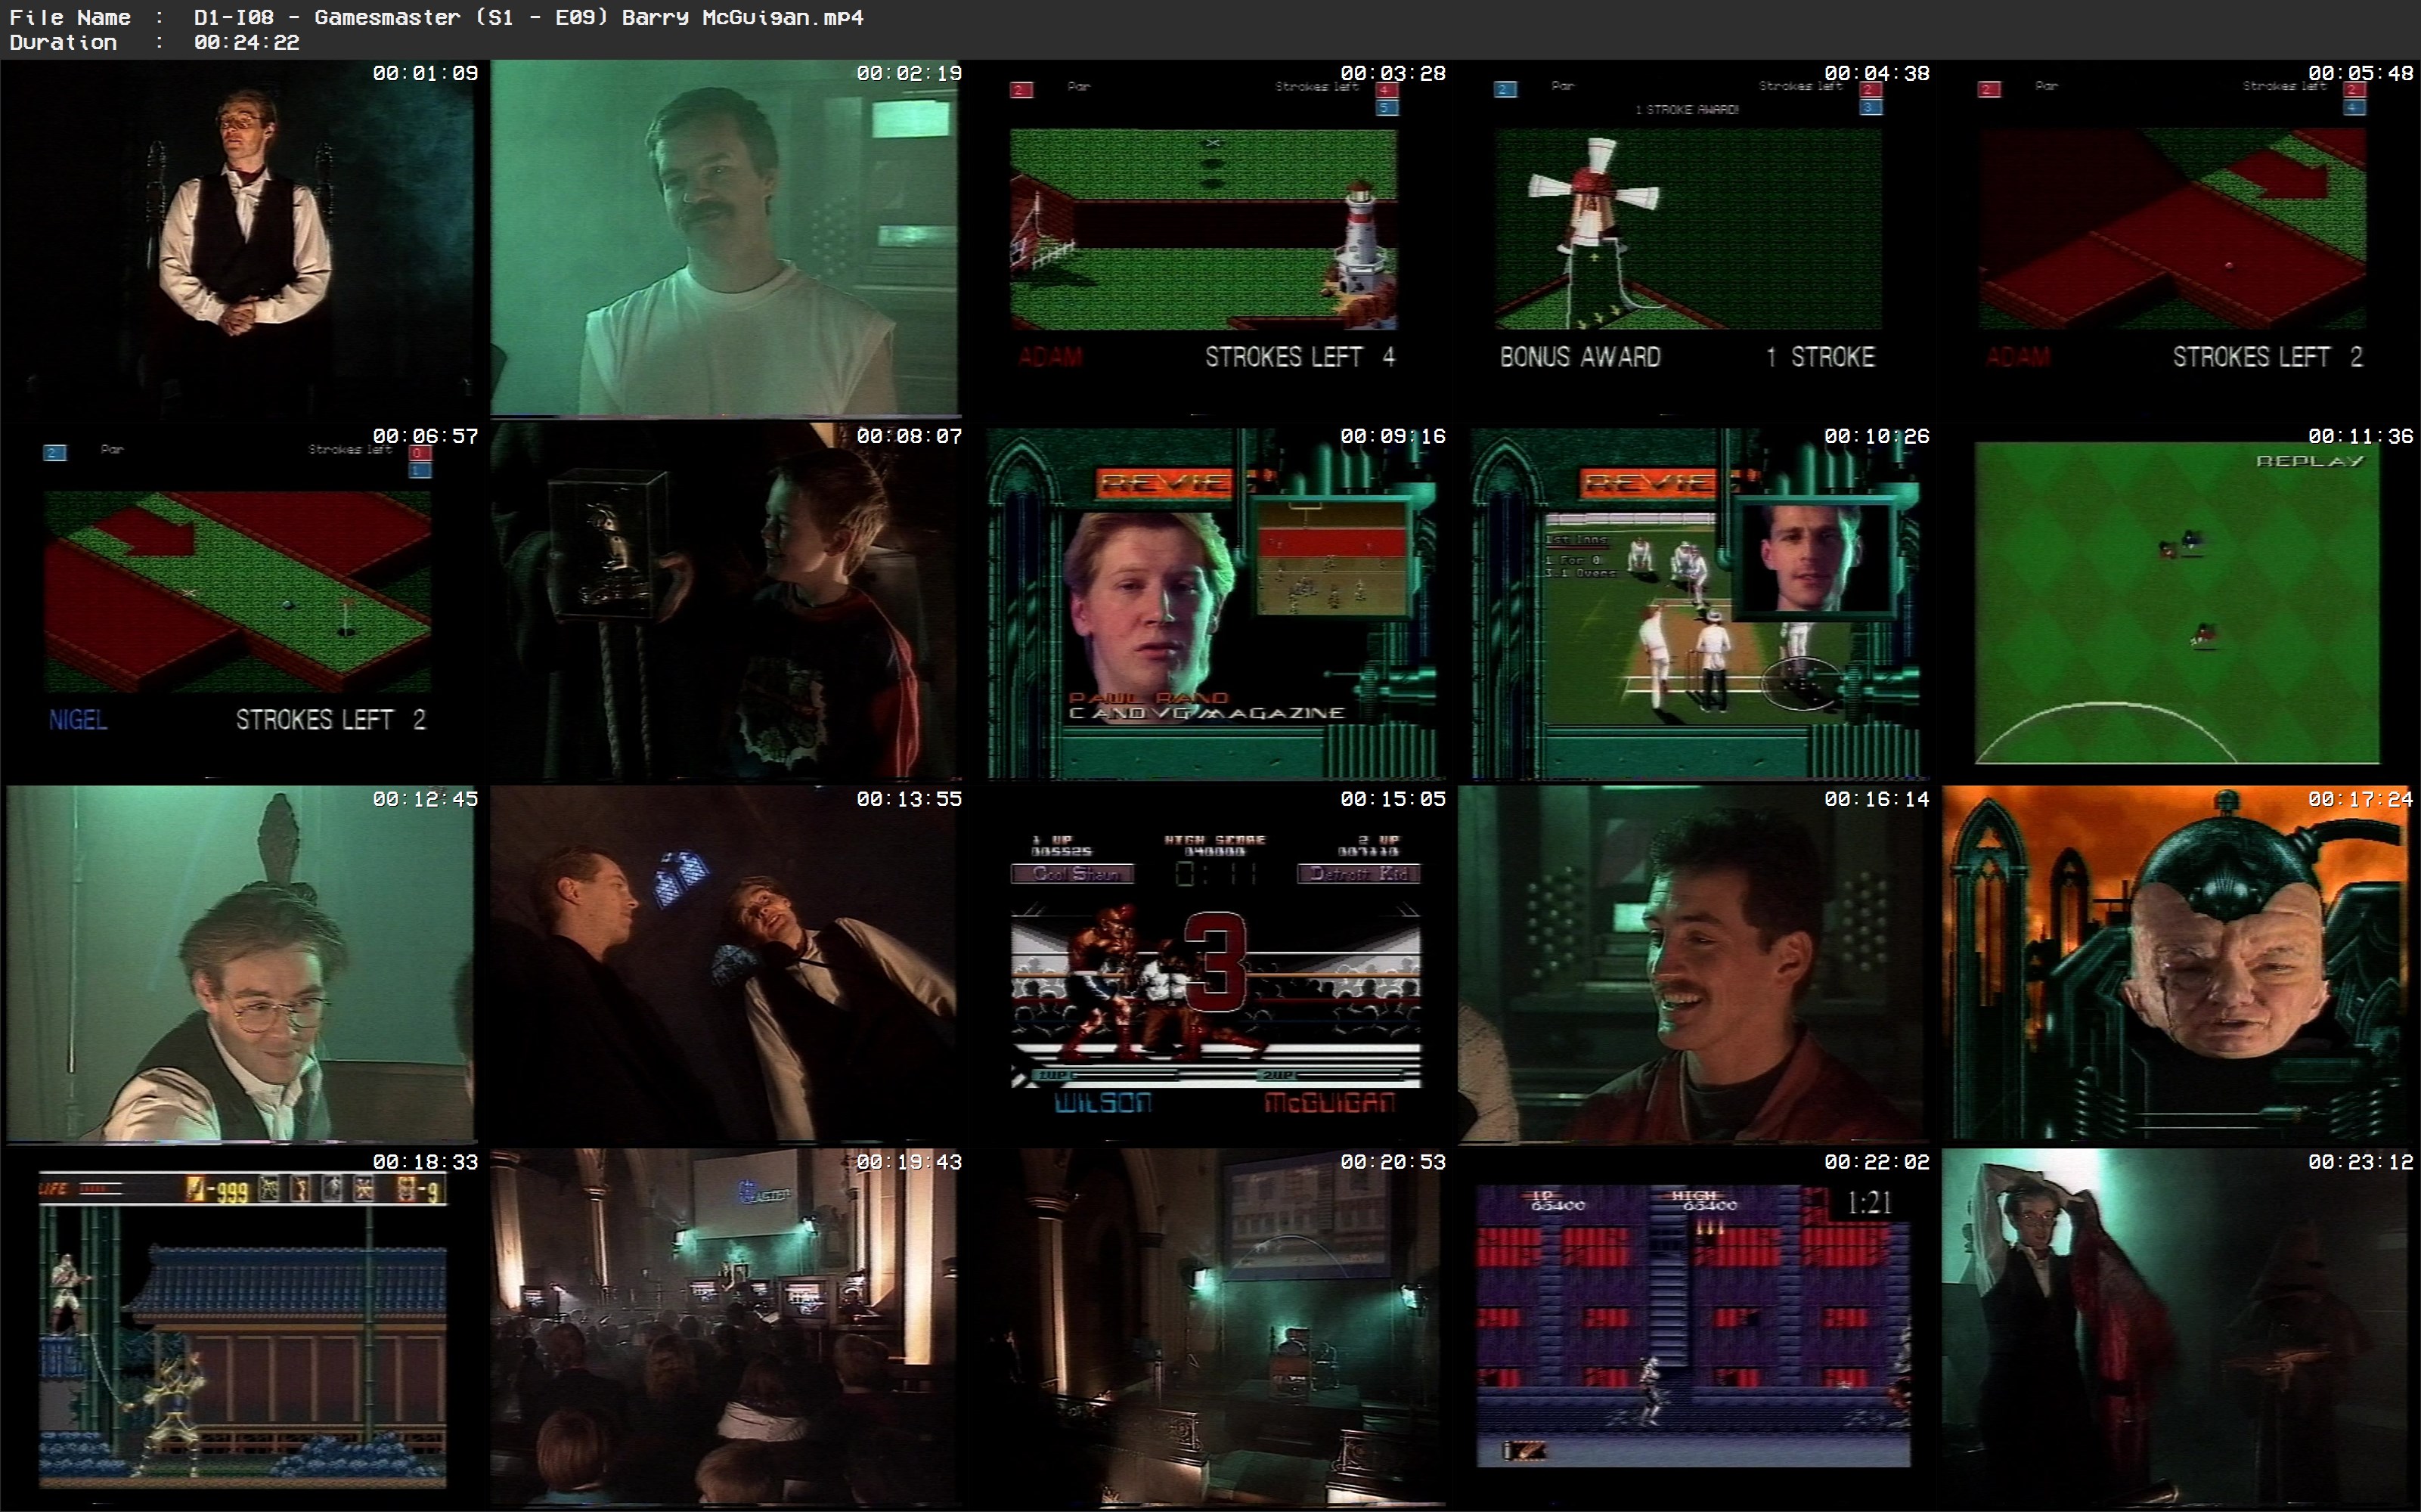The height and width of the screenshot is (1512, 2421).
Task: Click the windmill Bonus Award frame
Action: coord(1692,238)
